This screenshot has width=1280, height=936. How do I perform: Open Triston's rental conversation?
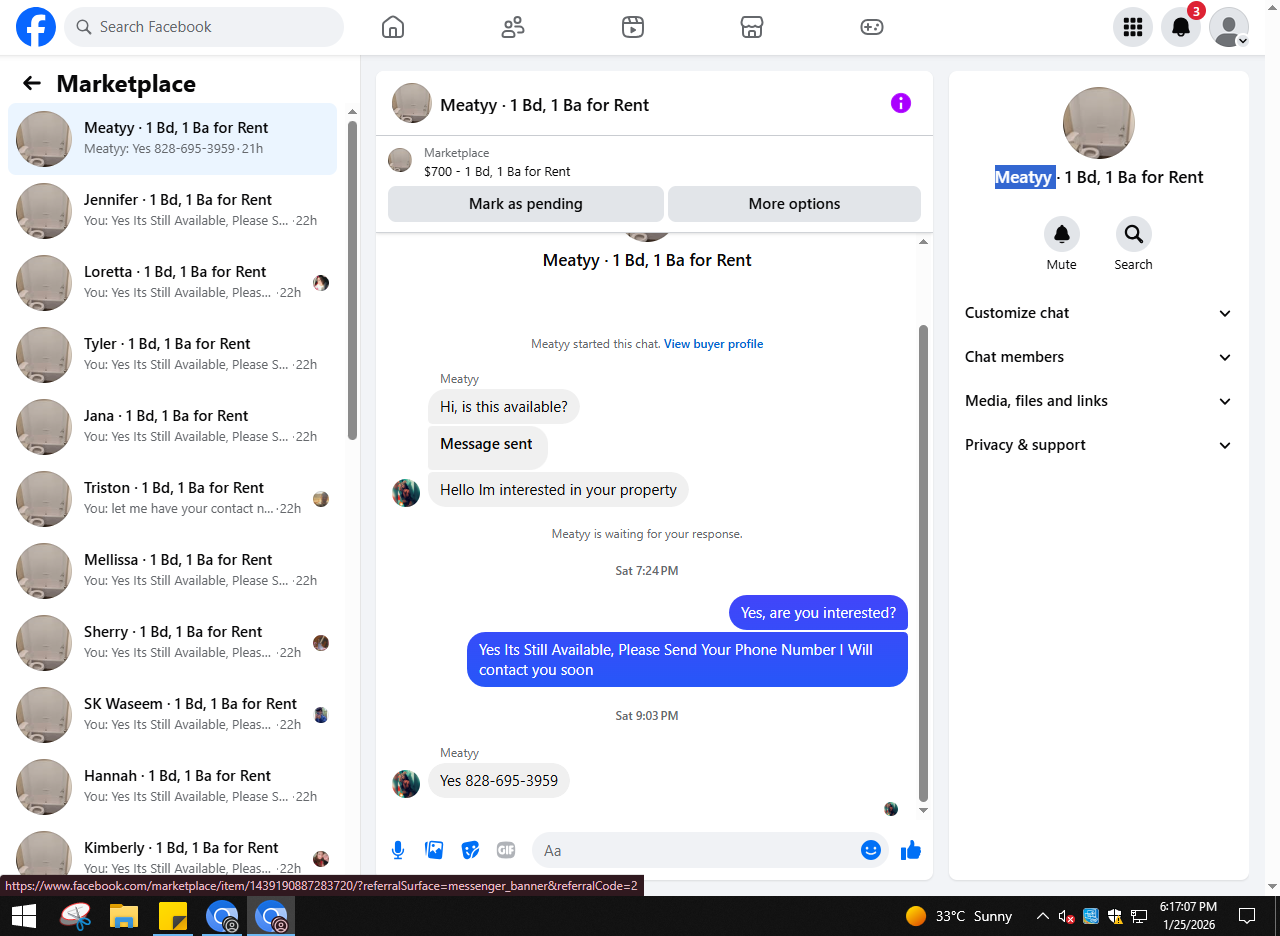(172, 499)
